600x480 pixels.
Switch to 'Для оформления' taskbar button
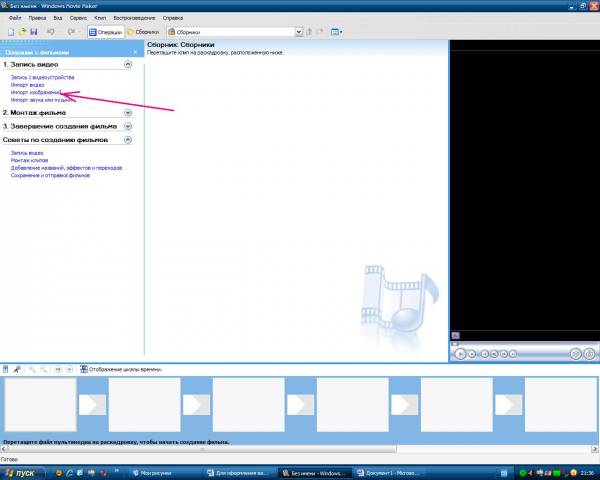point(238,473)
